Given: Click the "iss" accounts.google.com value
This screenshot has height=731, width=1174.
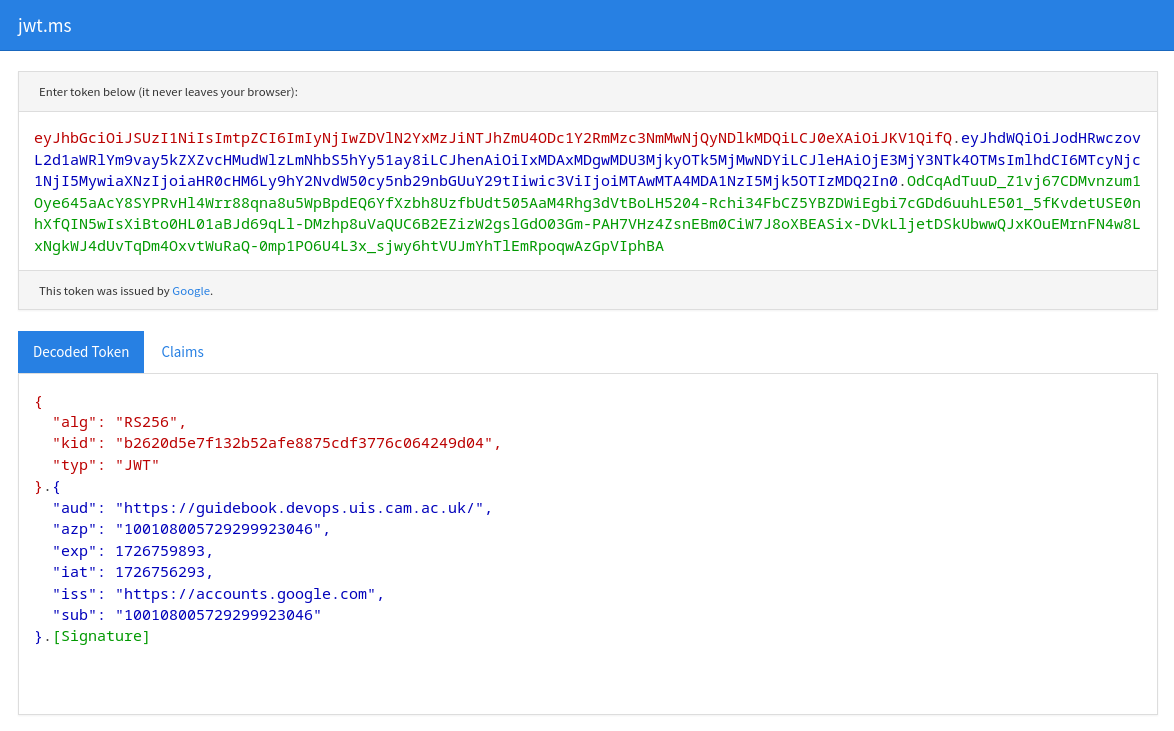Looking at the screenshot, I should point(247,594).
